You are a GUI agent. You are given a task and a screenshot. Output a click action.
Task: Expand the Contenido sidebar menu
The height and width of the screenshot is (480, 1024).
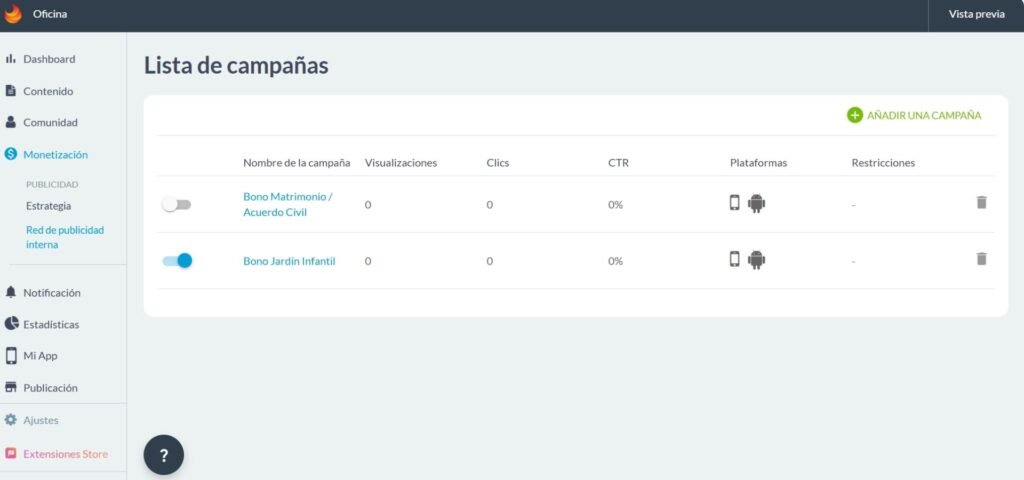[x=48, y=91]
